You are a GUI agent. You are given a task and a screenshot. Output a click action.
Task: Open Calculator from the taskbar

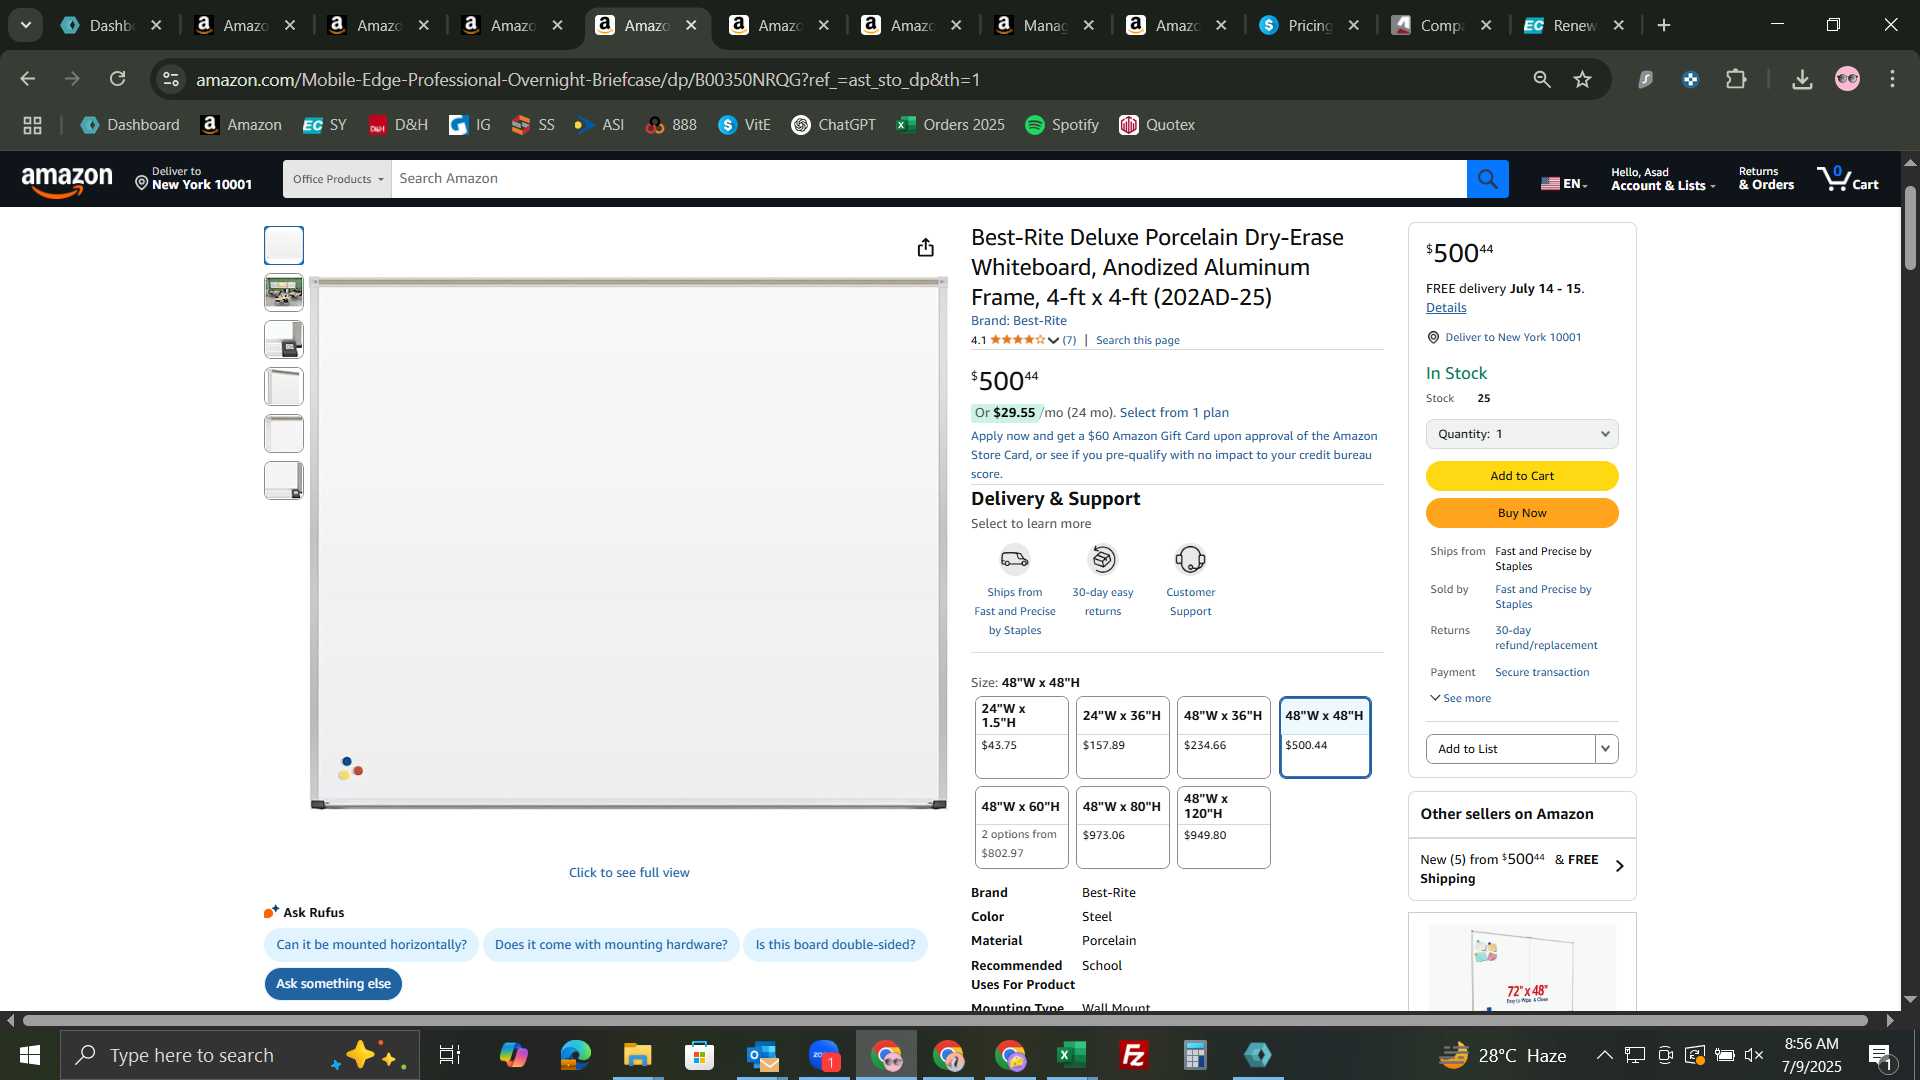click(1195, 1055)
